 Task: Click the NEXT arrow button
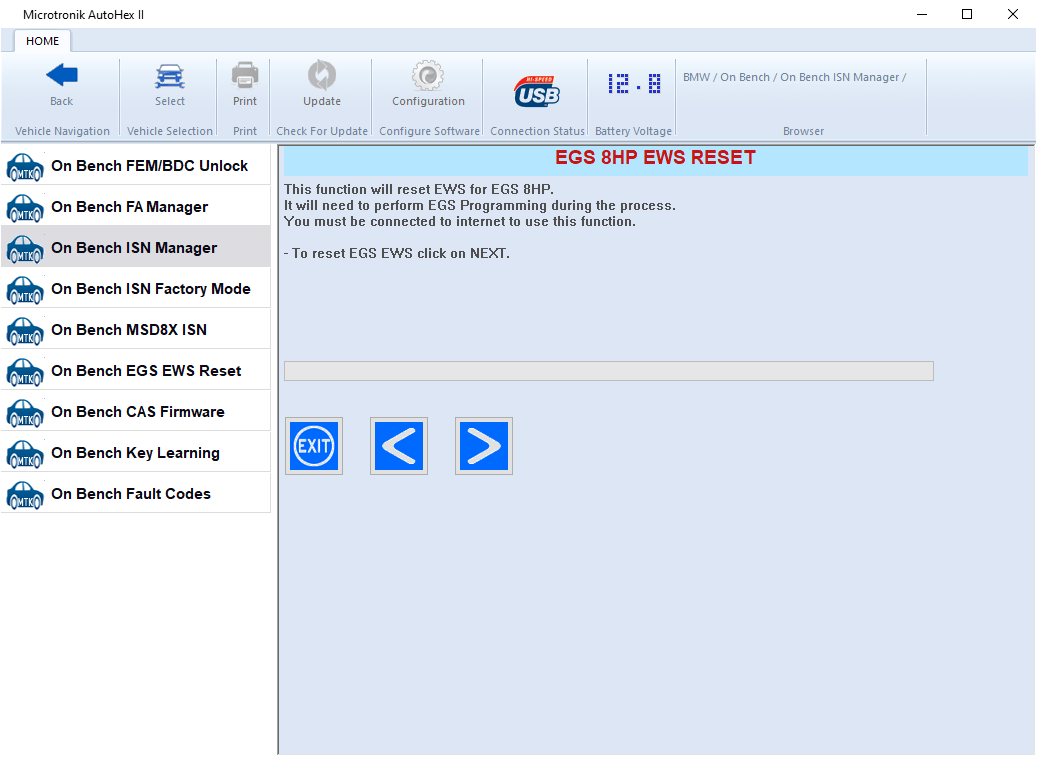coord(484,446)
